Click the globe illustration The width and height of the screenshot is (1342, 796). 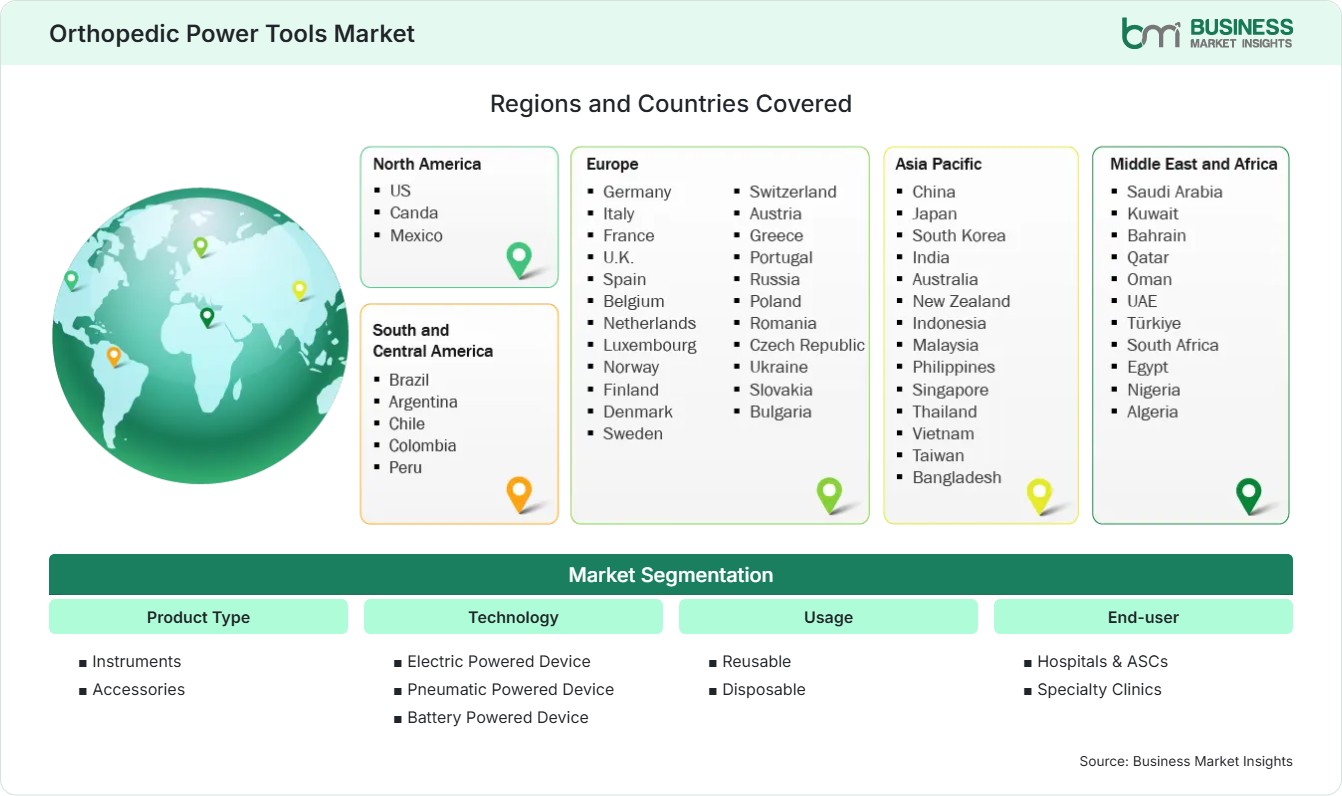click(x=200, y=336)
